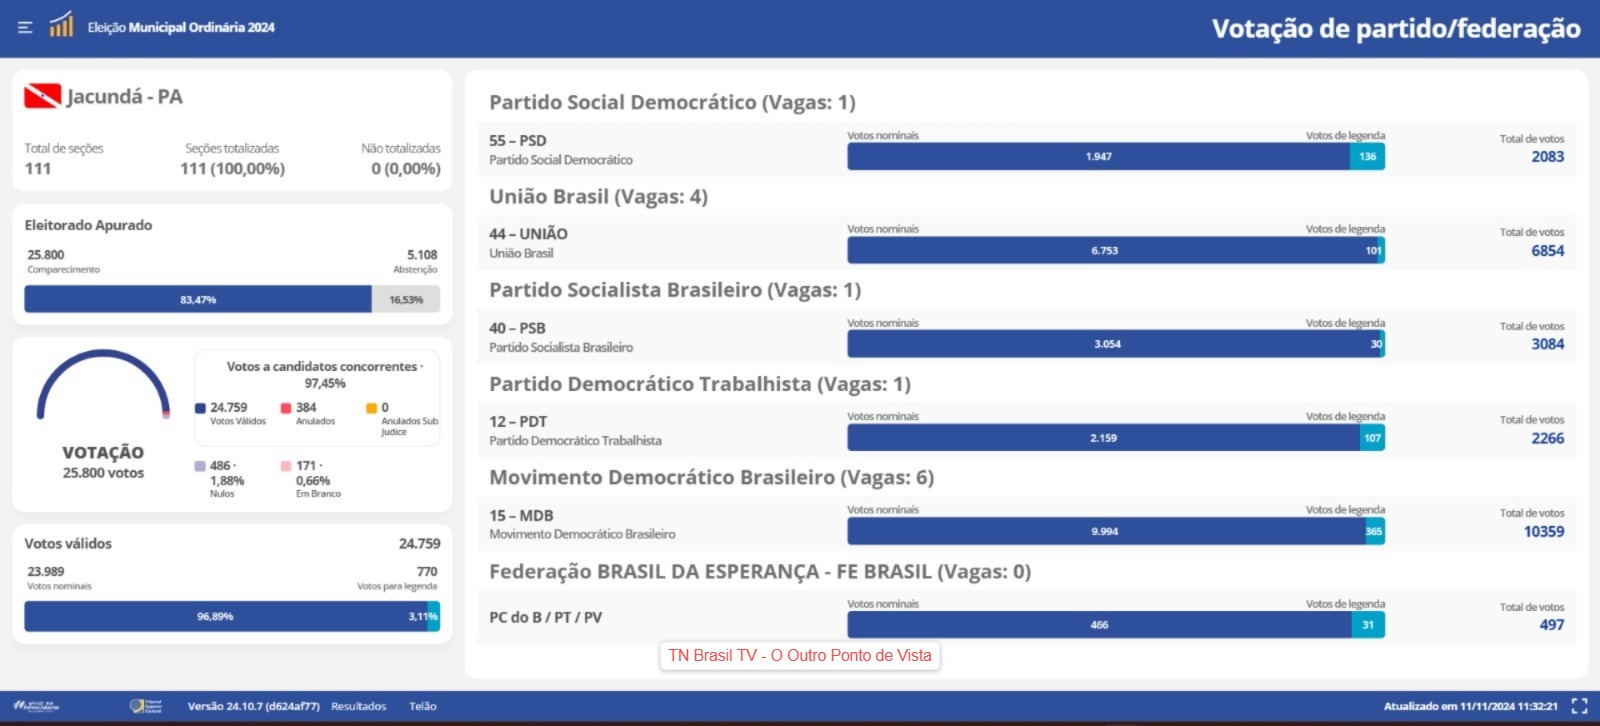This screenshot has width=1600, height=726.
Task: Select the purple Nulos legend marker
Action: coord(200,466)
